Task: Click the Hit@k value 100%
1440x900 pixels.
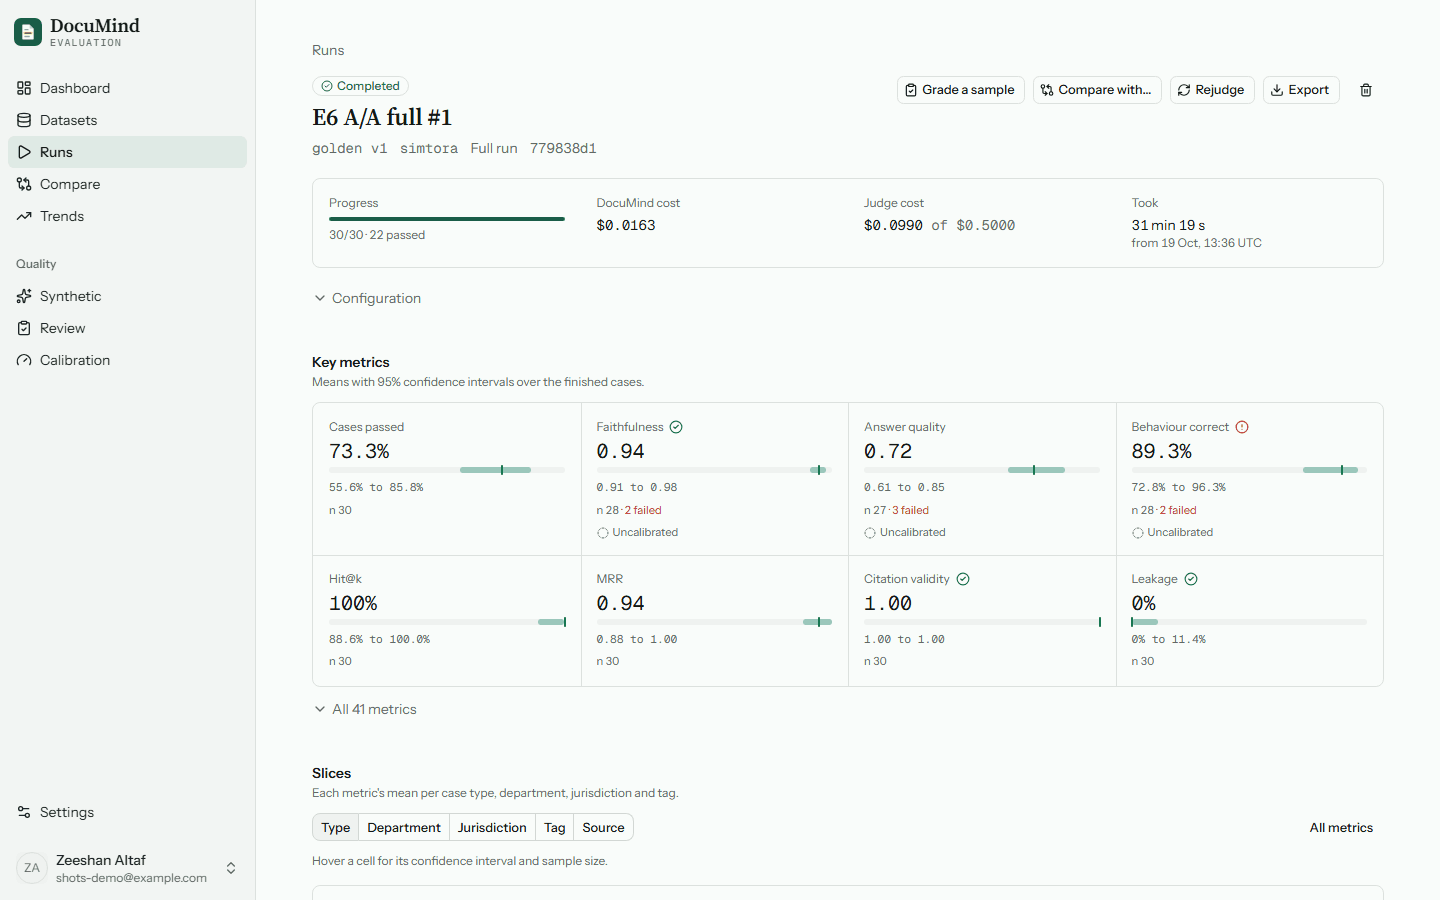Action: [353, 603]
